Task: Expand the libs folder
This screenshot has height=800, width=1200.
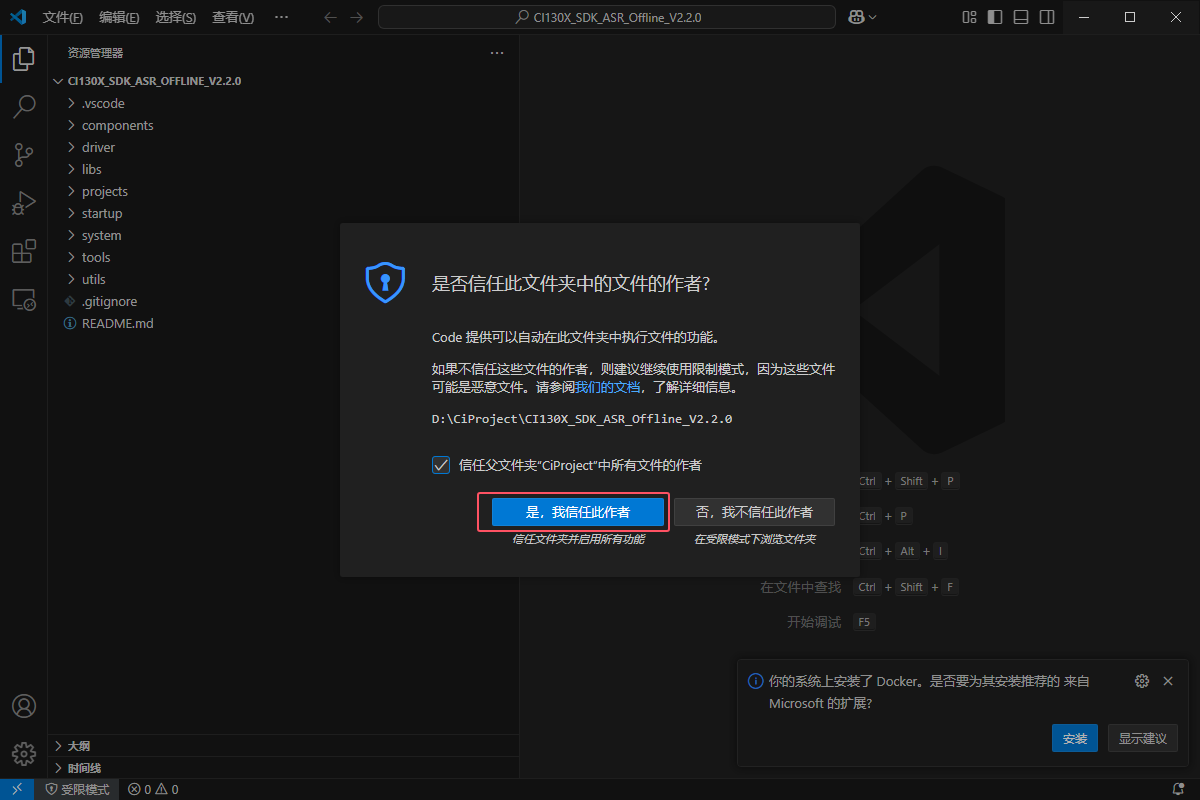Action: [285, 169]
